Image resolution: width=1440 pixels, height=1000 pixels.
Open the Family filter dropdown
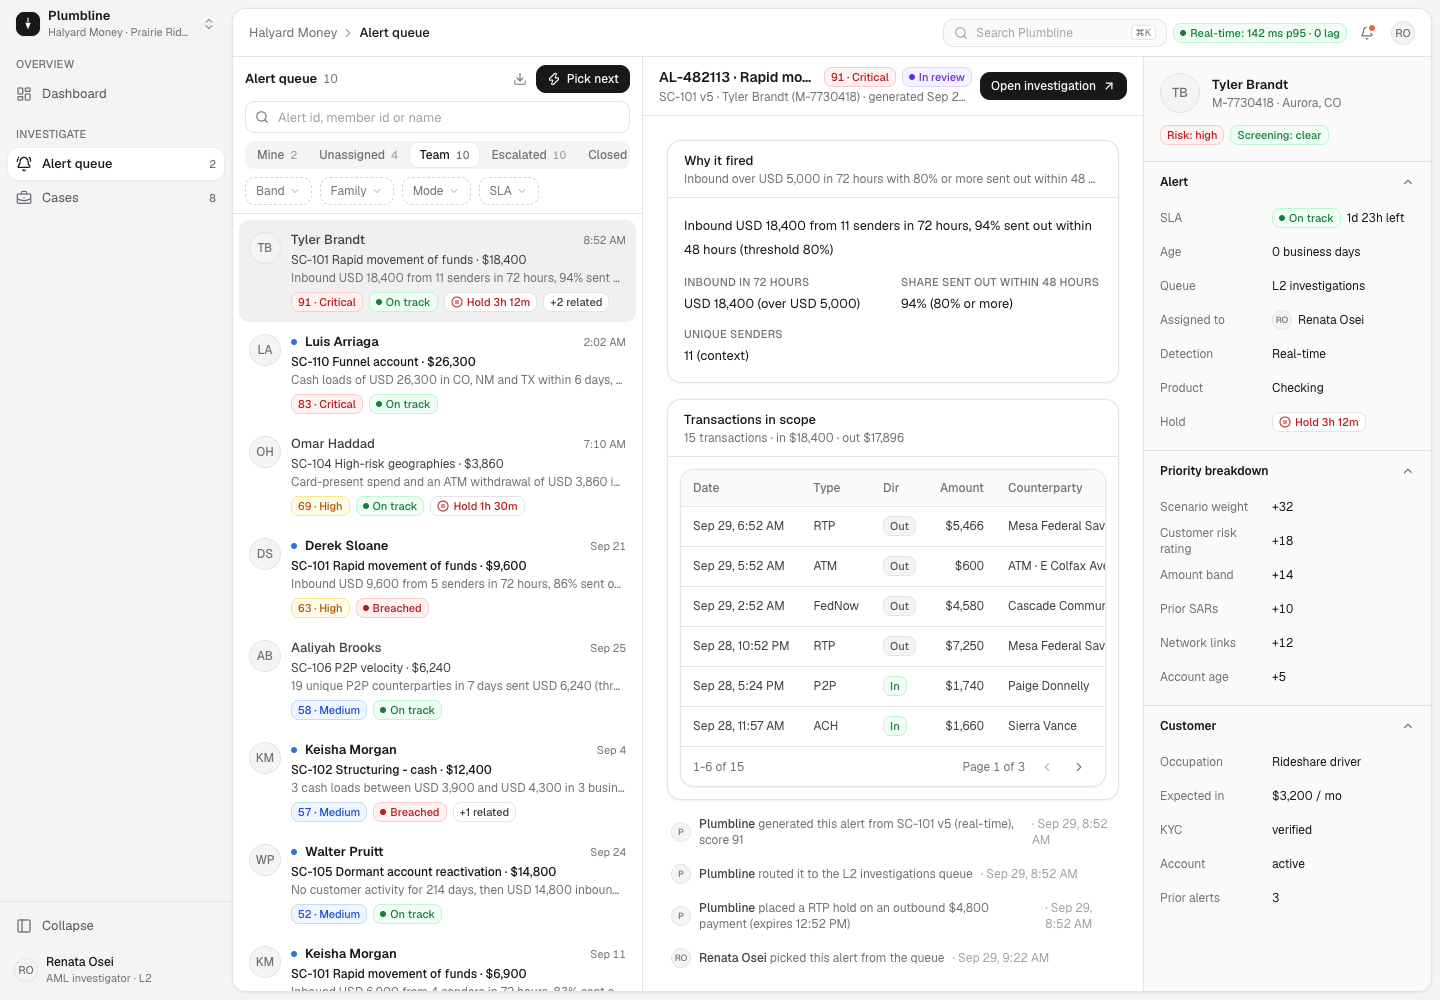pos(356,191)
